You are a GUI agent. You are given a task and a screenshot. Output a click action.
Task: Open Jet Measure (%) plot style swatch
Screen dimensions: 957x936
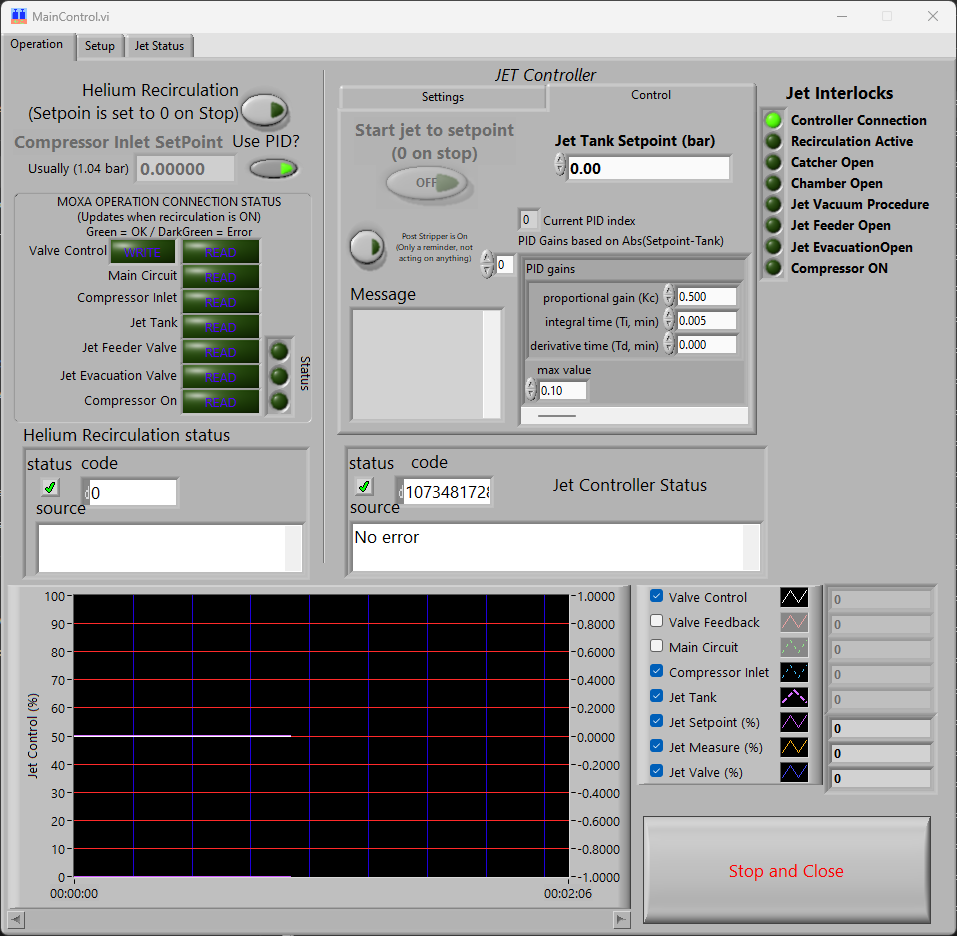794,747
